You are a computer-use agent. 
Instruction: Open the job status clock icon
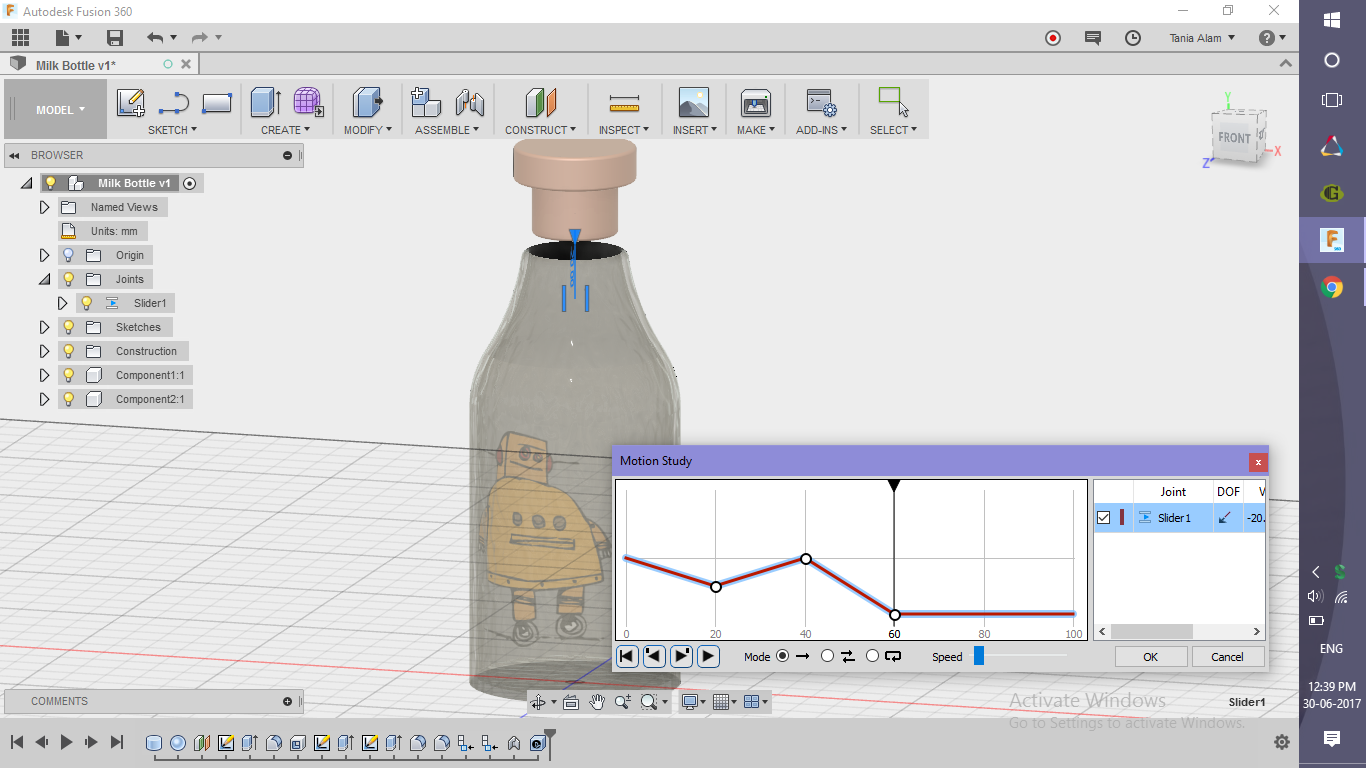point(1133,38)
